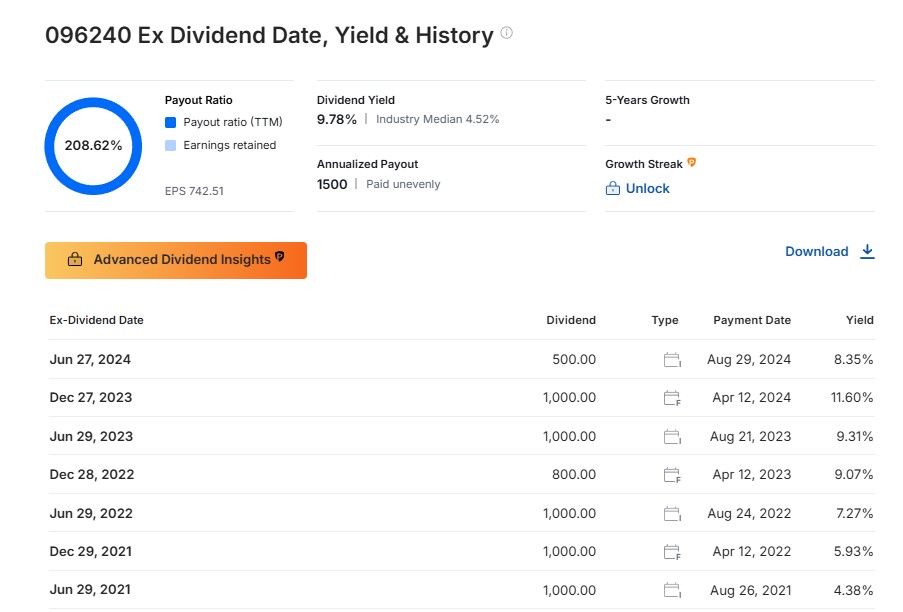Click the 5.93% yield value
The image size is (903, 612).
tap(853, 552)
